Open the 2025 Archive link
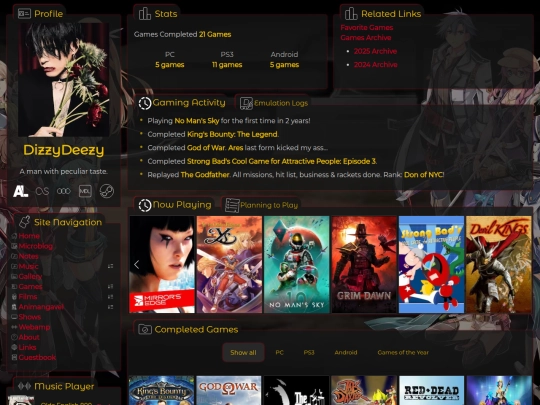This screenshot has height=405, width=540. [x=375, y=51]
